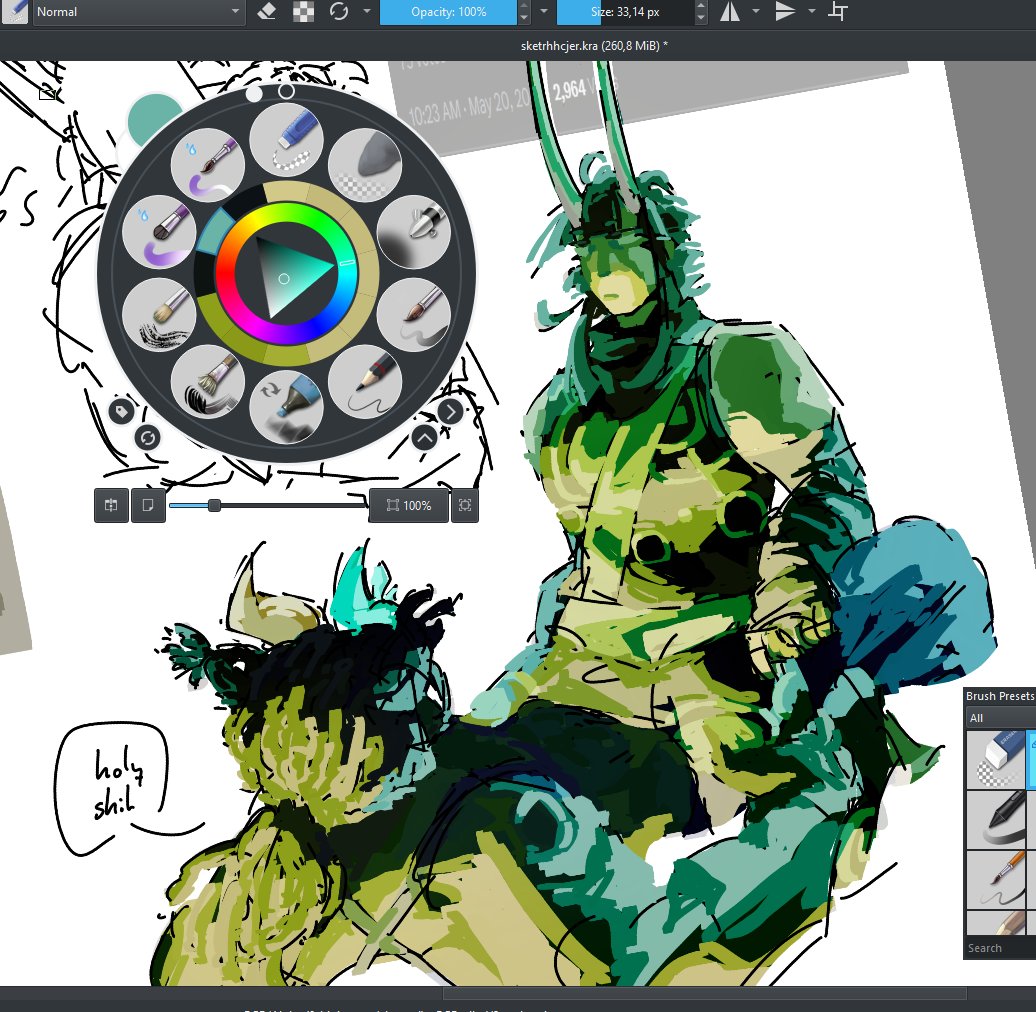
Task: Open dropdown arrow after Opacity slider
Action: click(544, 11)
